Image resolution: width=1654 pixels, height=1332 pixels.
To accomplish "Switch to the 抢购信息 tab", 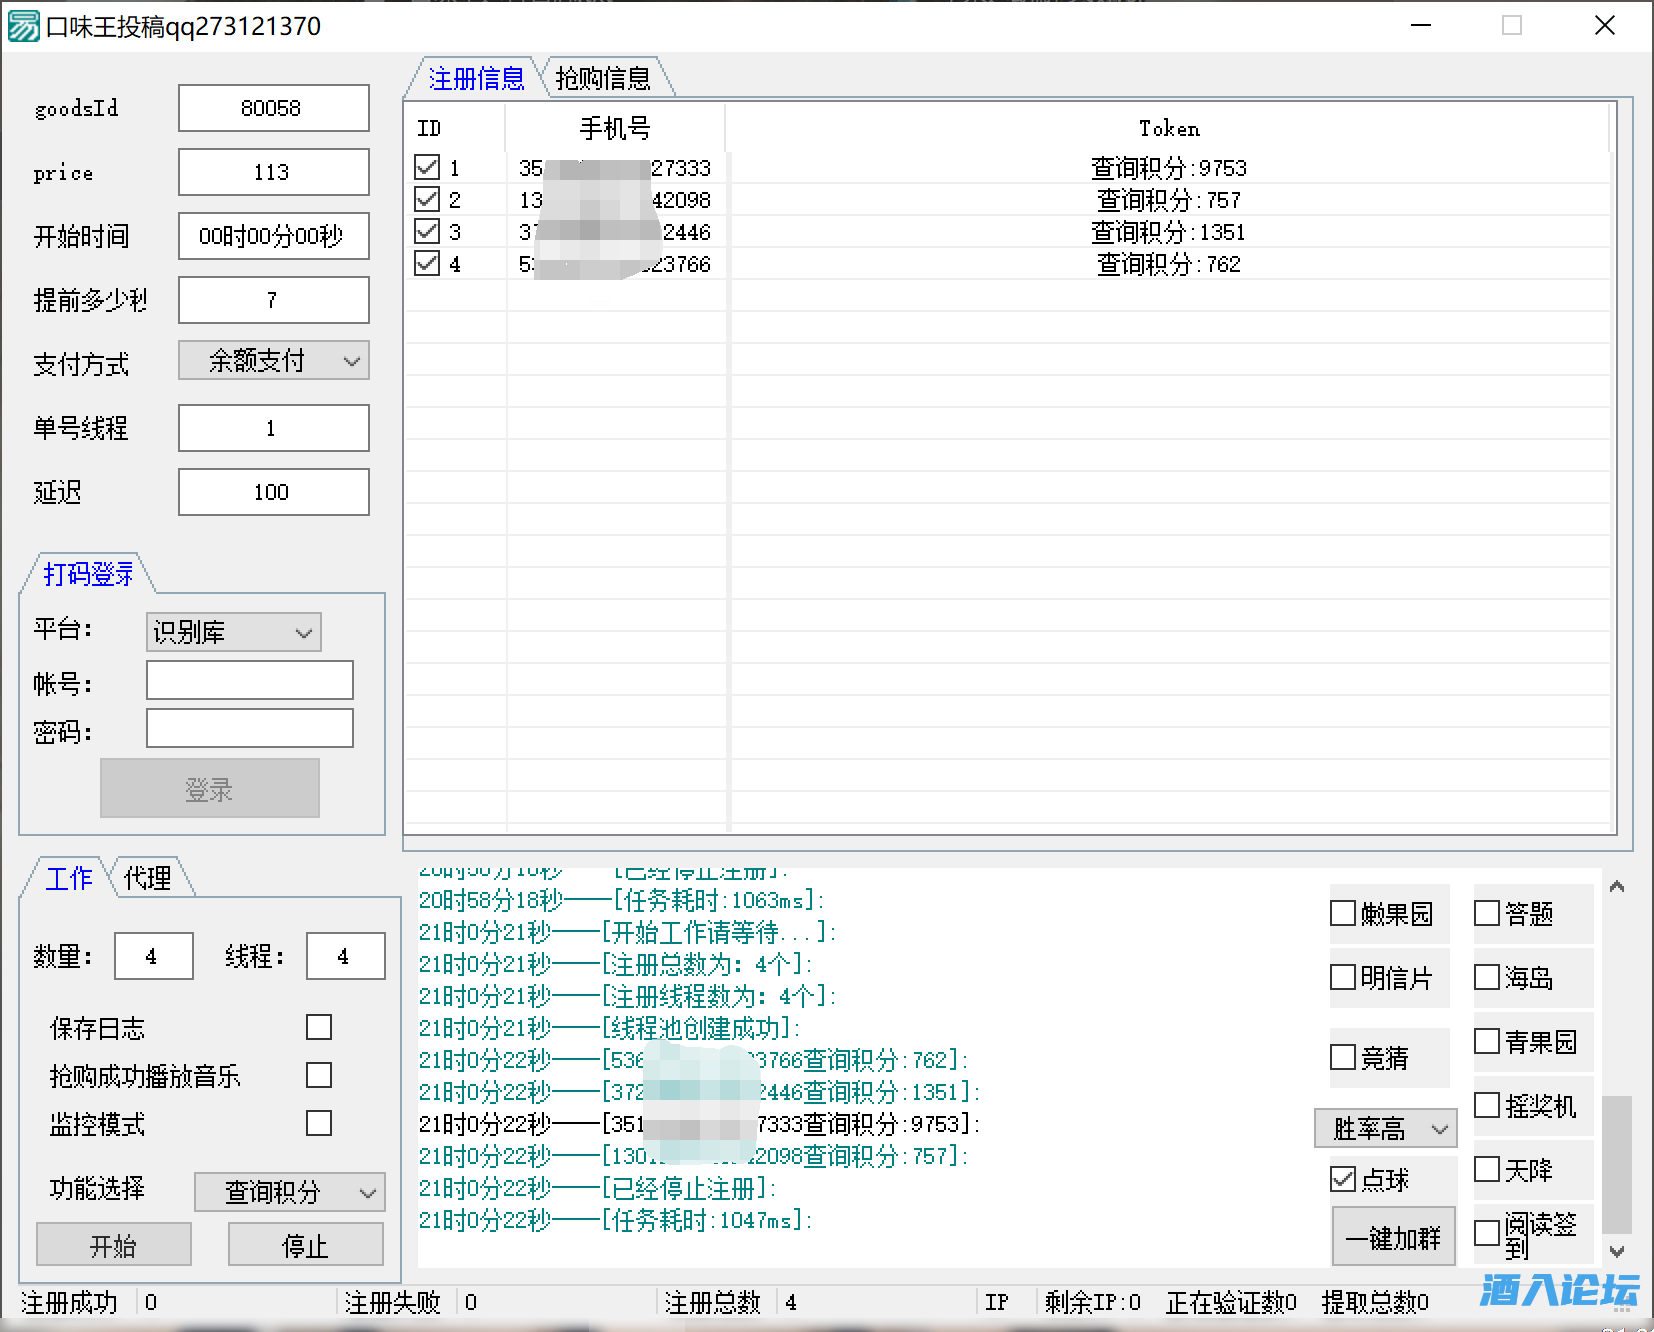I will (x=603, y=78).
